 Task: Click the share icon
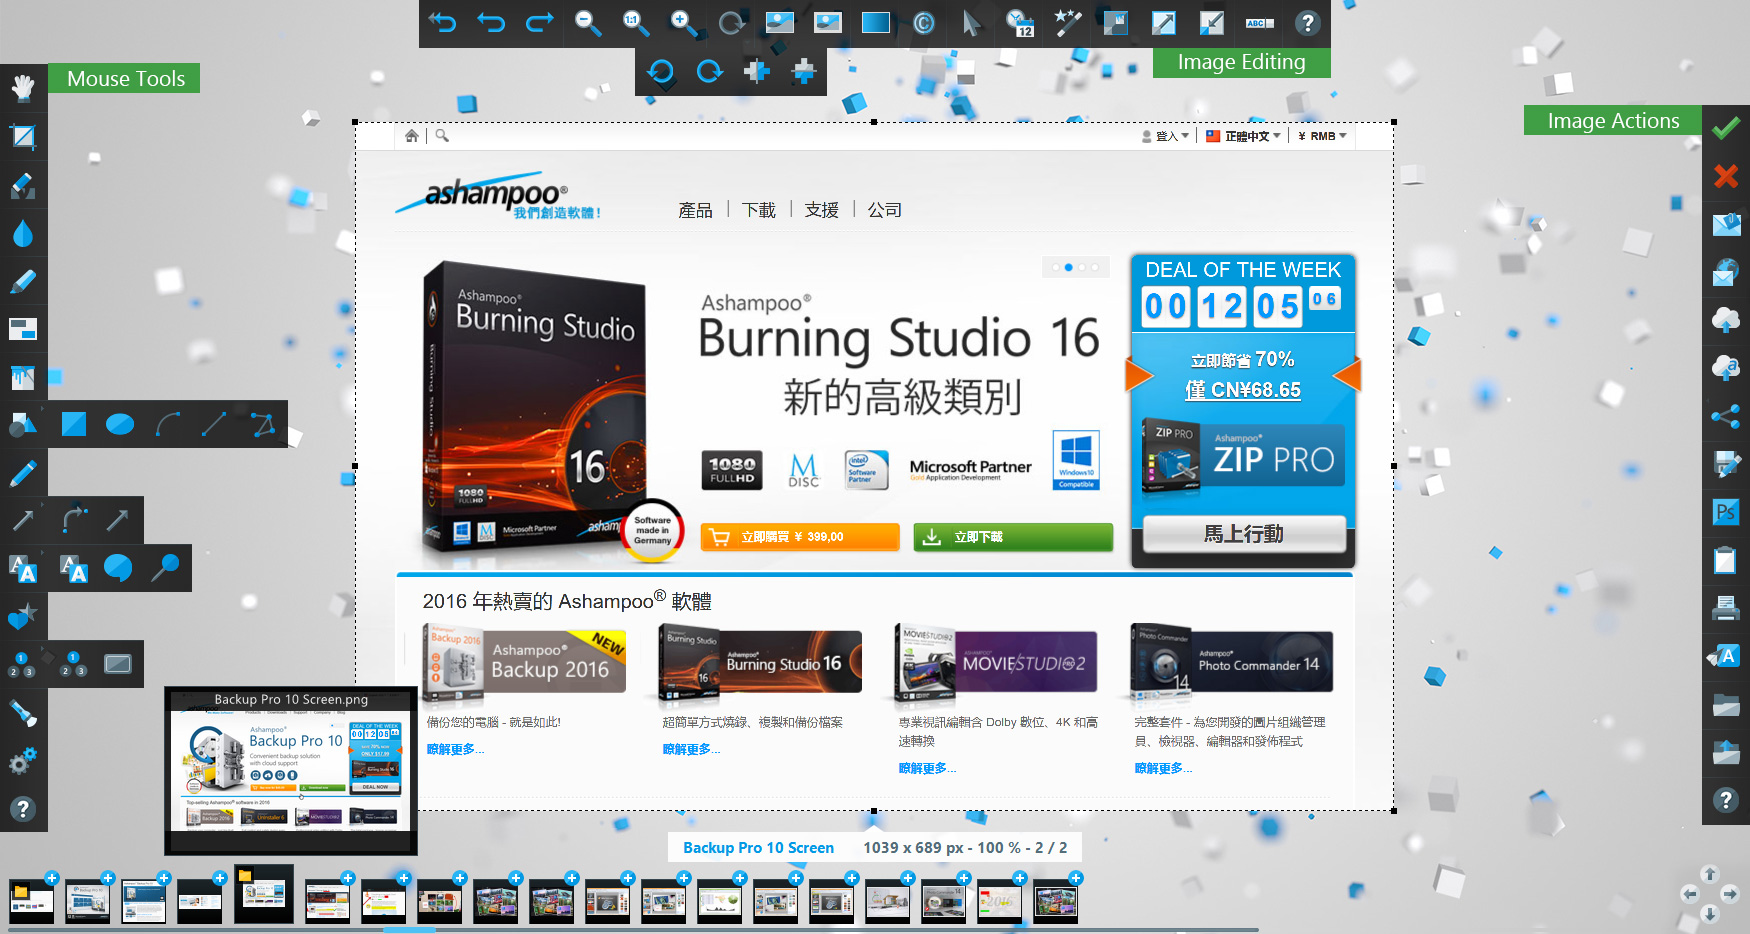pos(1725,416)
